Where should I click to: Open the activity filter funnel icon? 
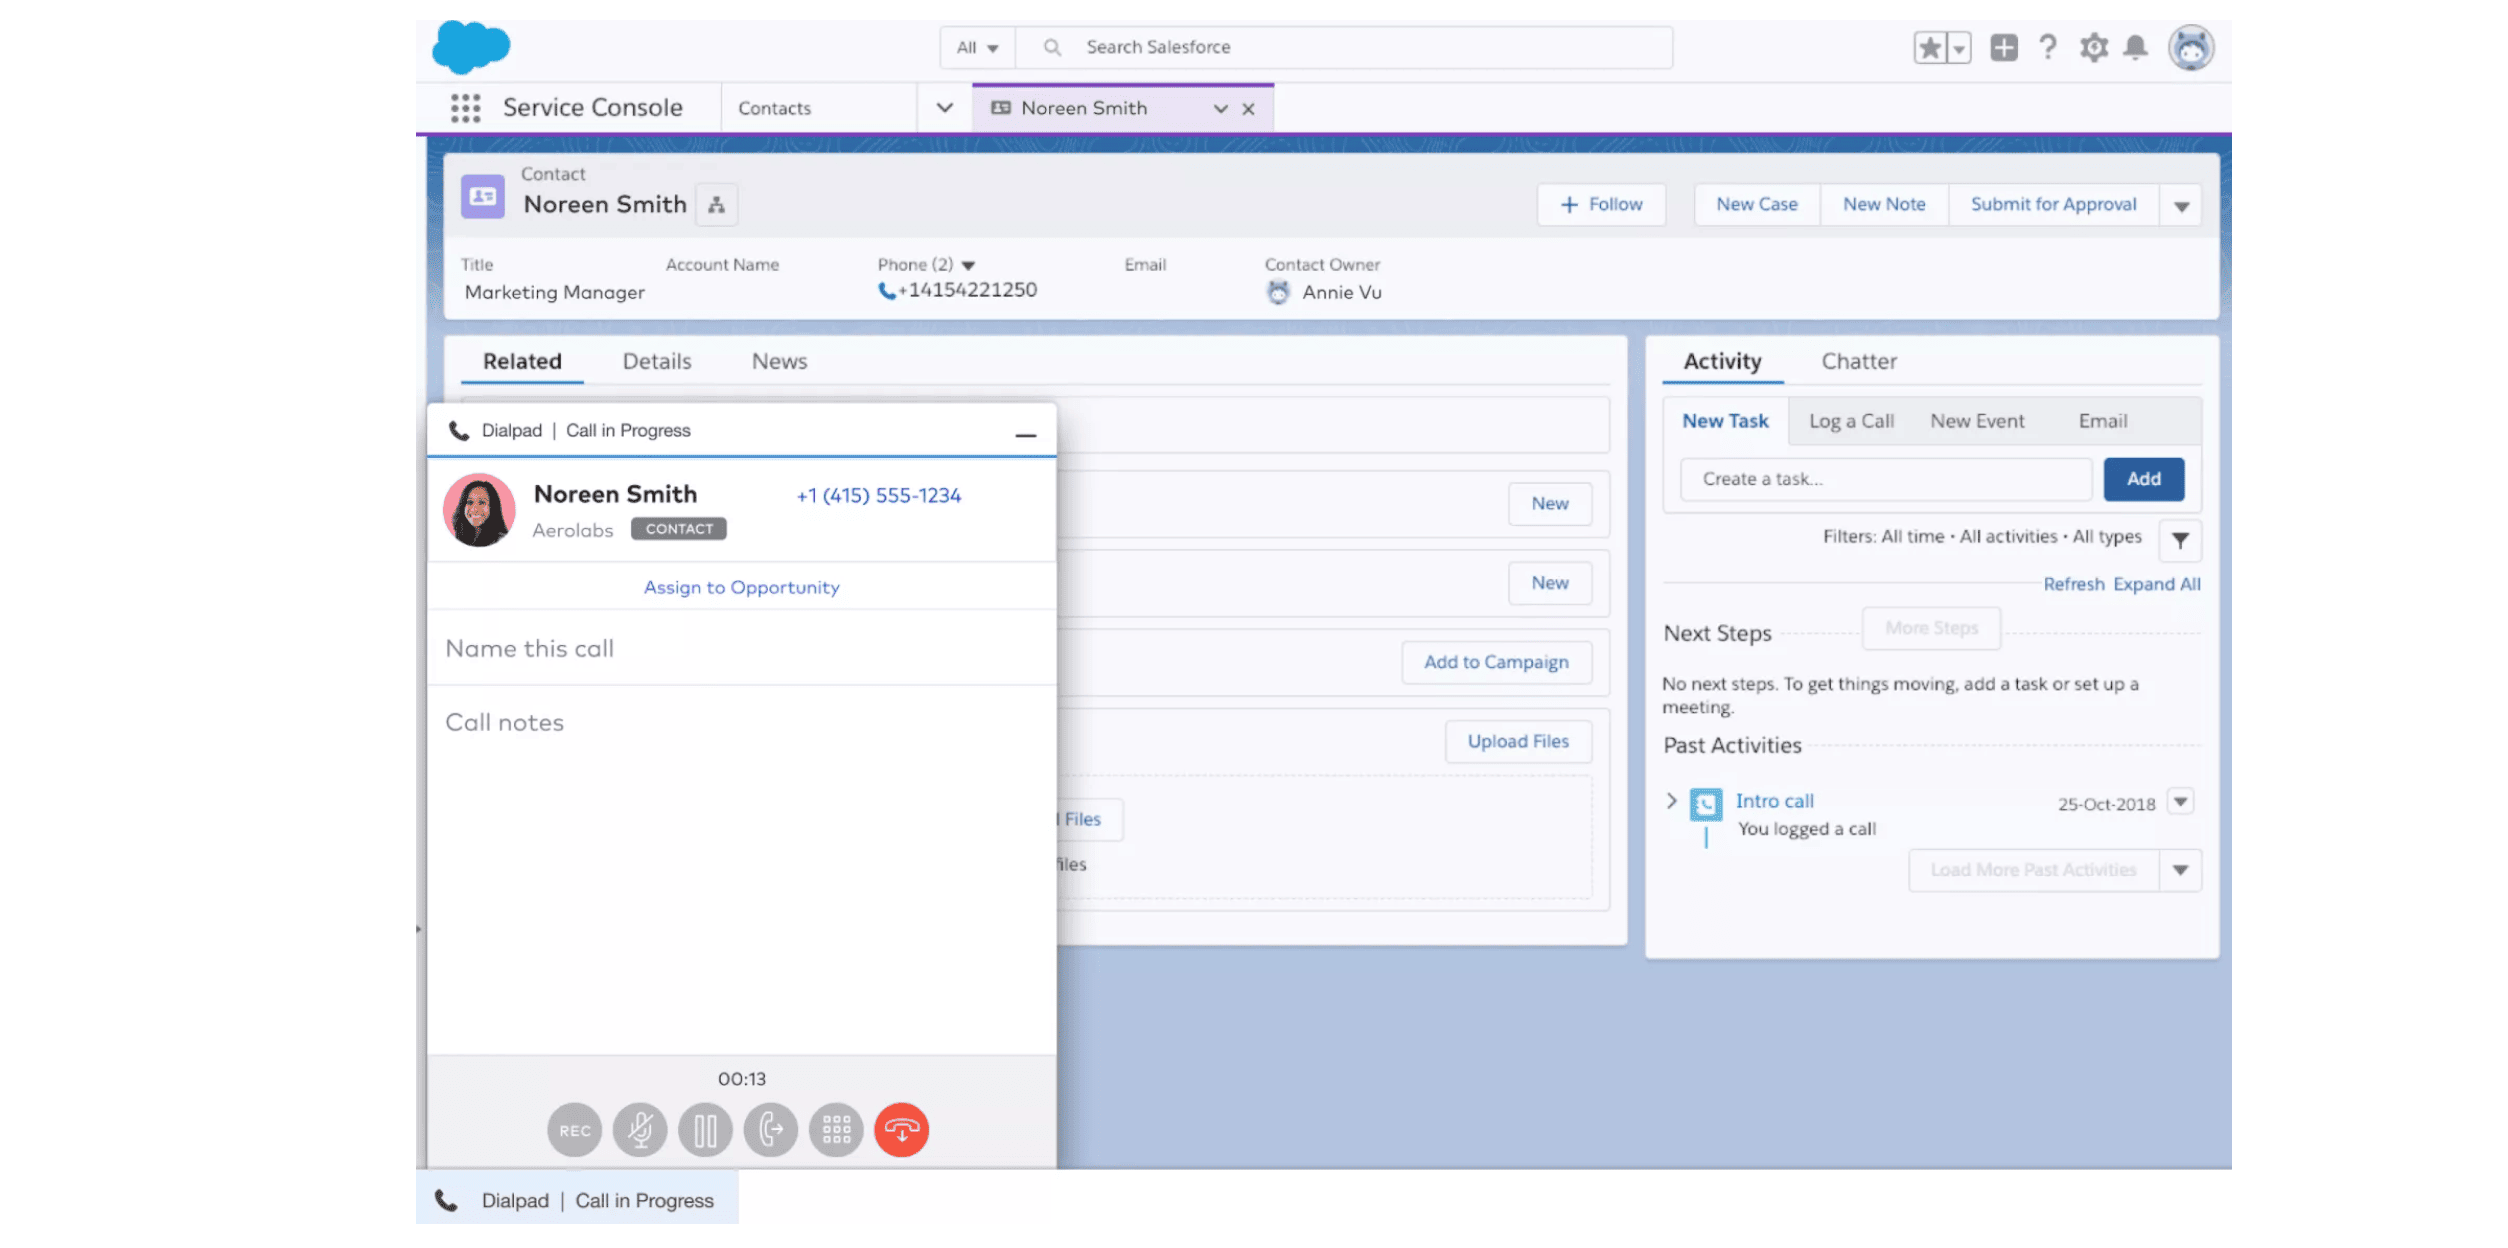tap(2180, 540)
